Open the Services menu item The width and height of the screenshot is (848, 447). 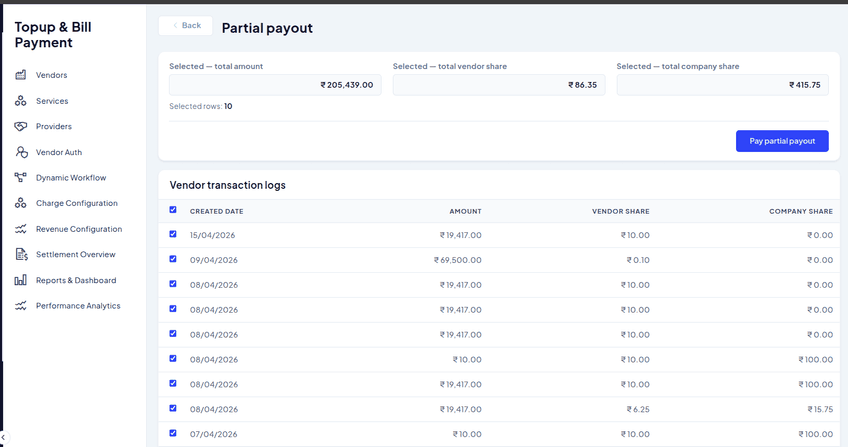tap(52, 101)
